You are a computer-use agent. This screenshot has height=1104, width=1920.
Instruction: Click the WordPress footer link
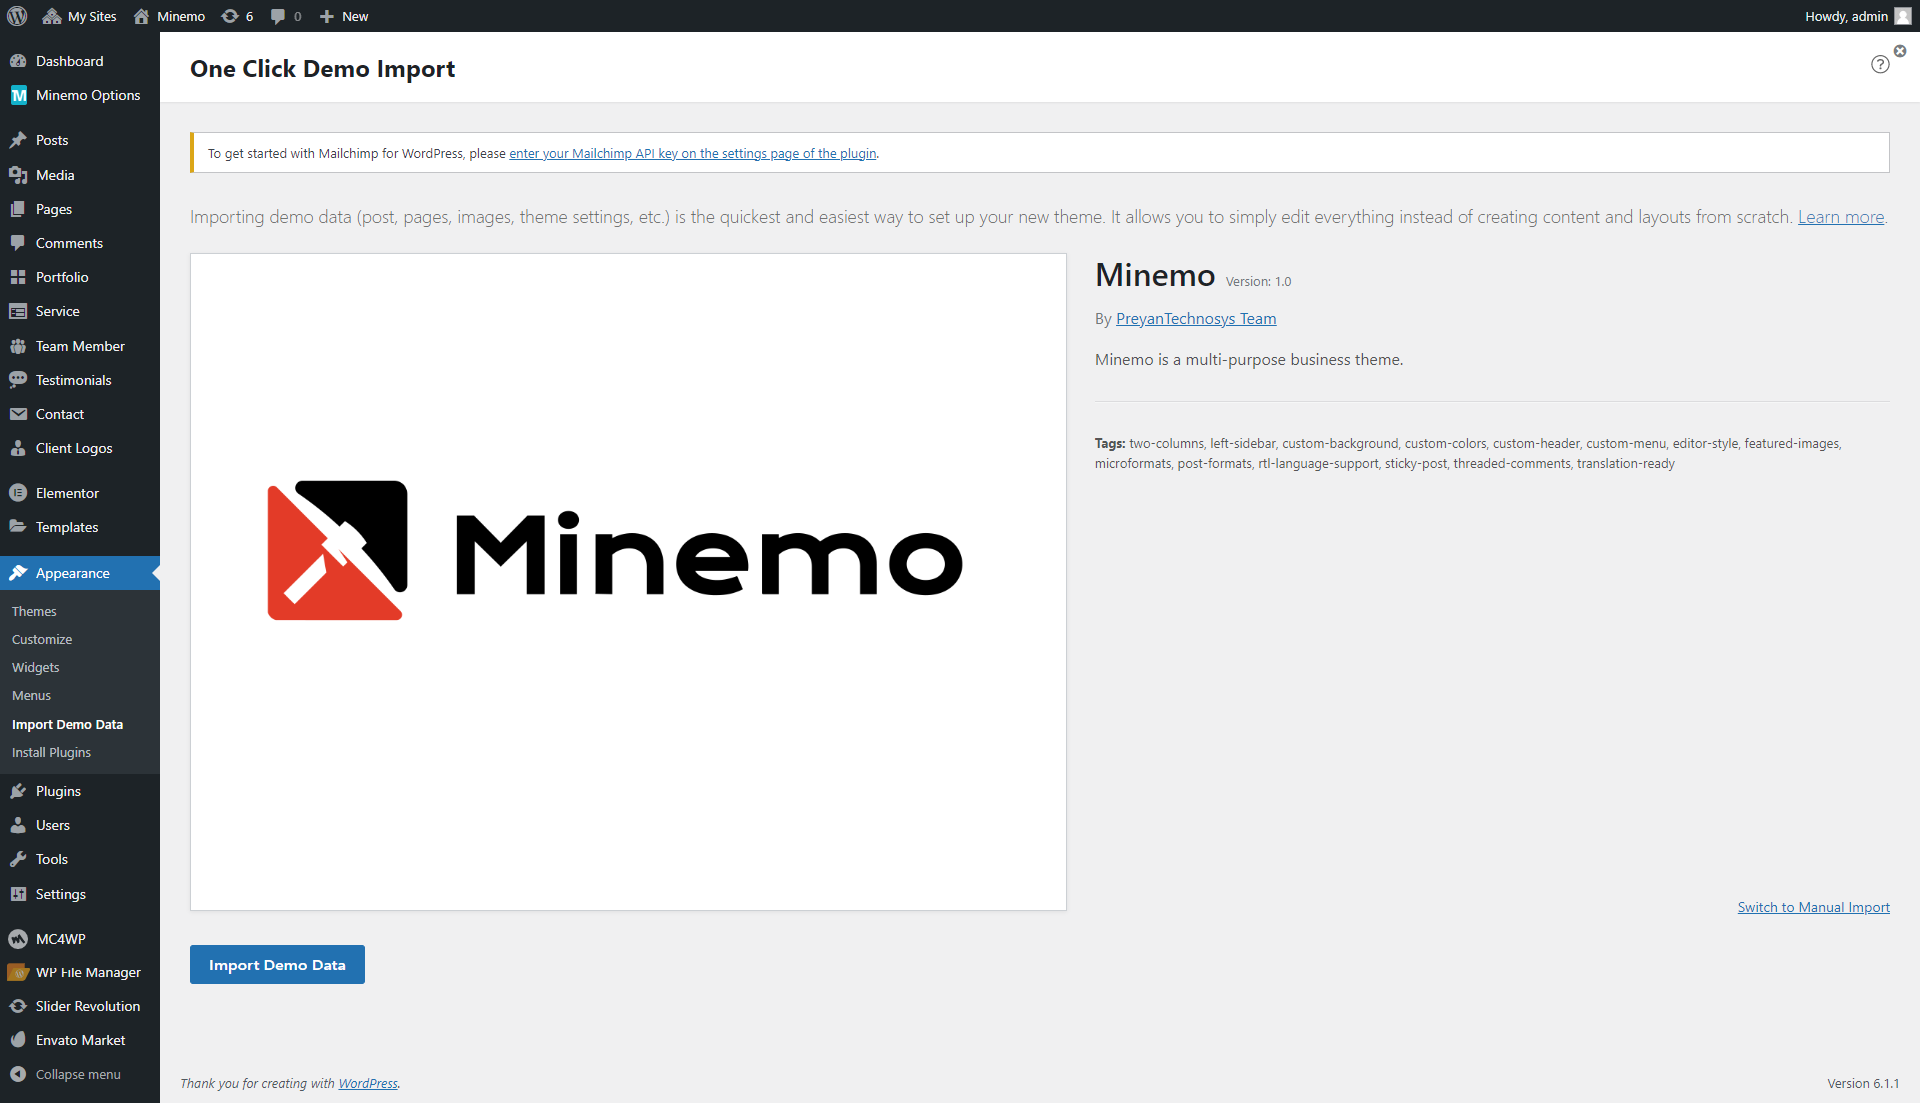[x=368, y=1083]
